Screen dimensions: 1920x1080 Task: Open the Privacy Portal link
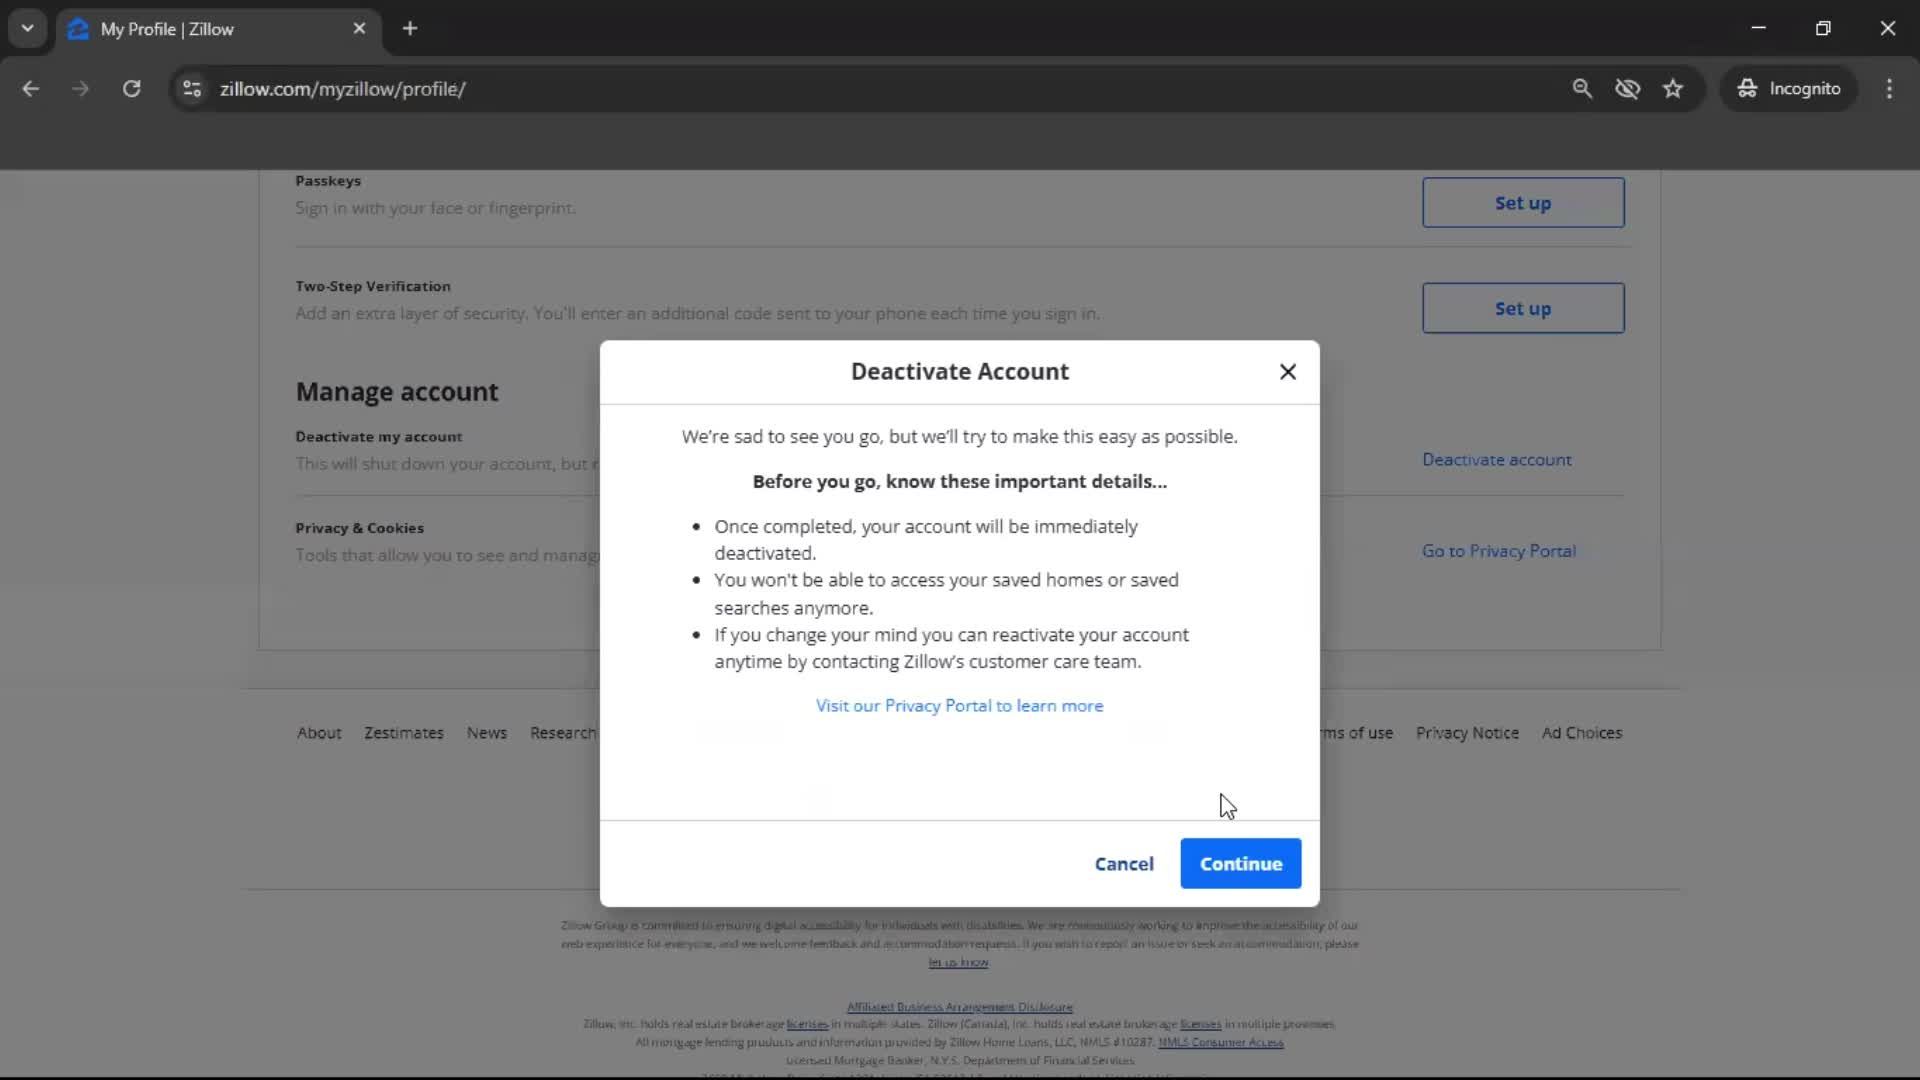pos(959,705)
